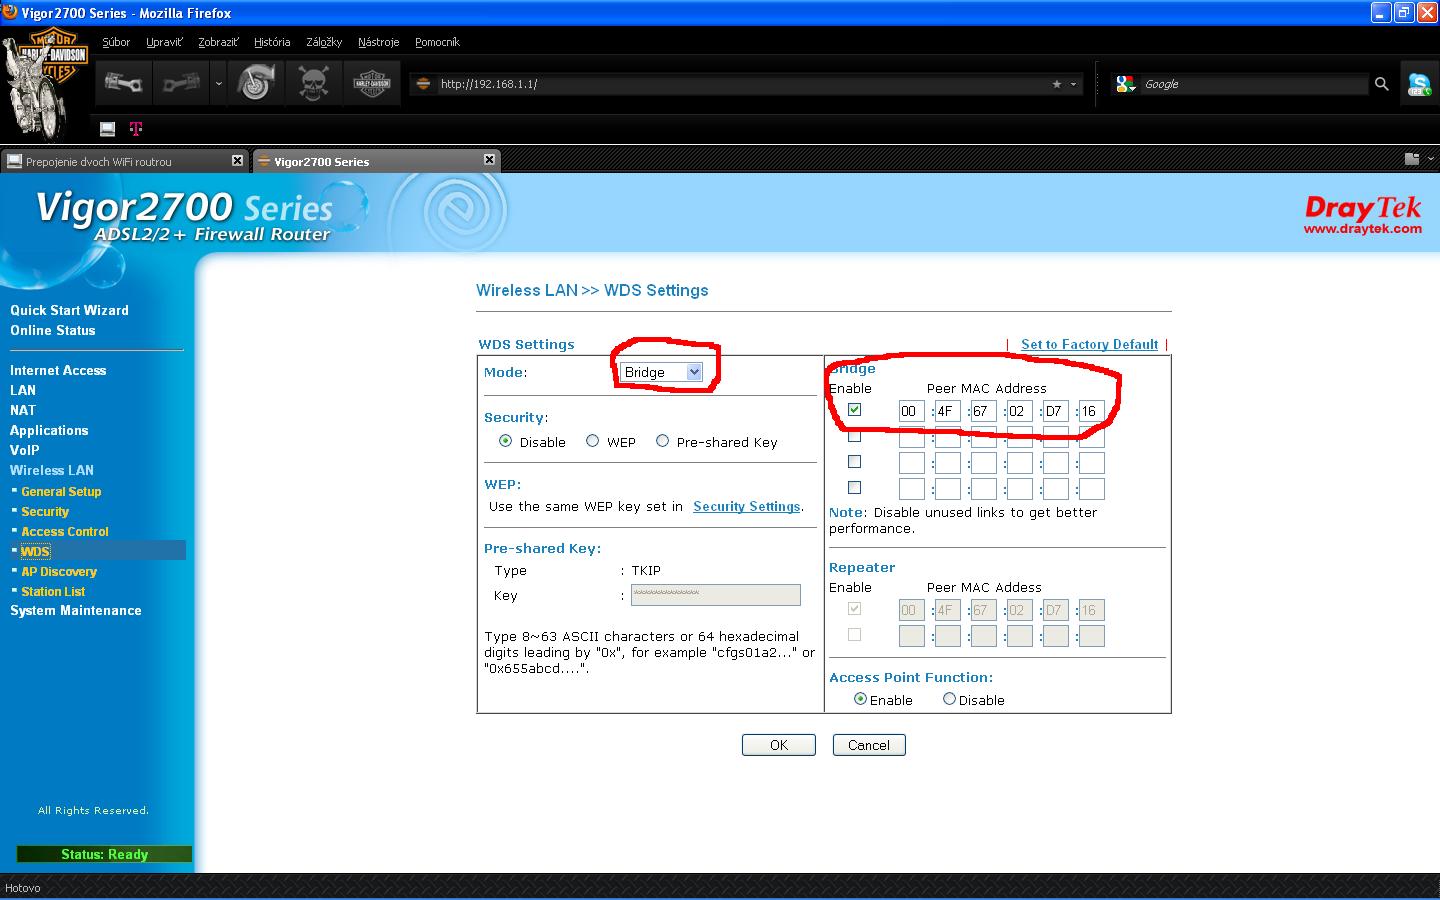Open Station List under Wireless LAN
This screenshot has height=900, width=1440.
pos(53,591)
